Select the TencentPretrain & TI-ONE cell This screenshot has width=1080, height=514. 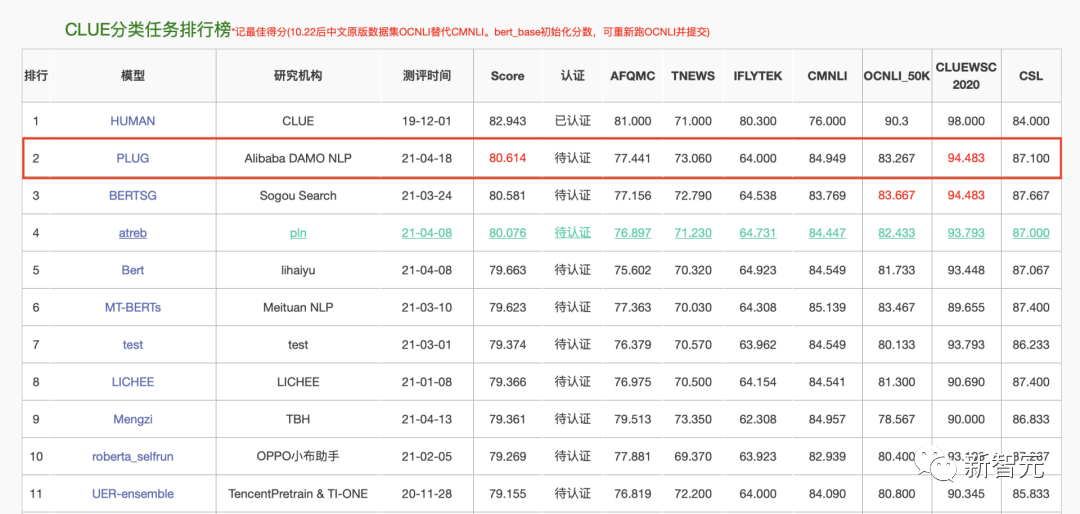[x=298, y=493]
